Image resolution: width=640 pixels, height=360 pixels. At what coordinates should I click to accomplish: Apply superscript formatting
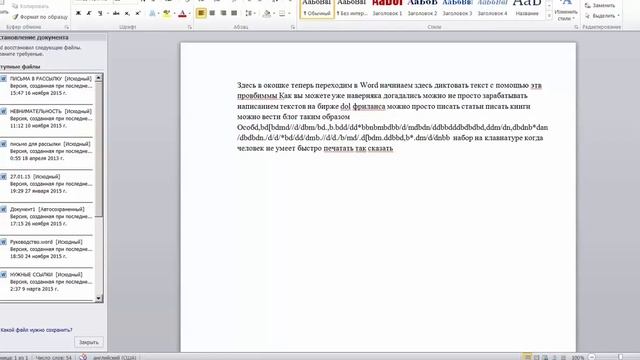[x=138, y=13]
